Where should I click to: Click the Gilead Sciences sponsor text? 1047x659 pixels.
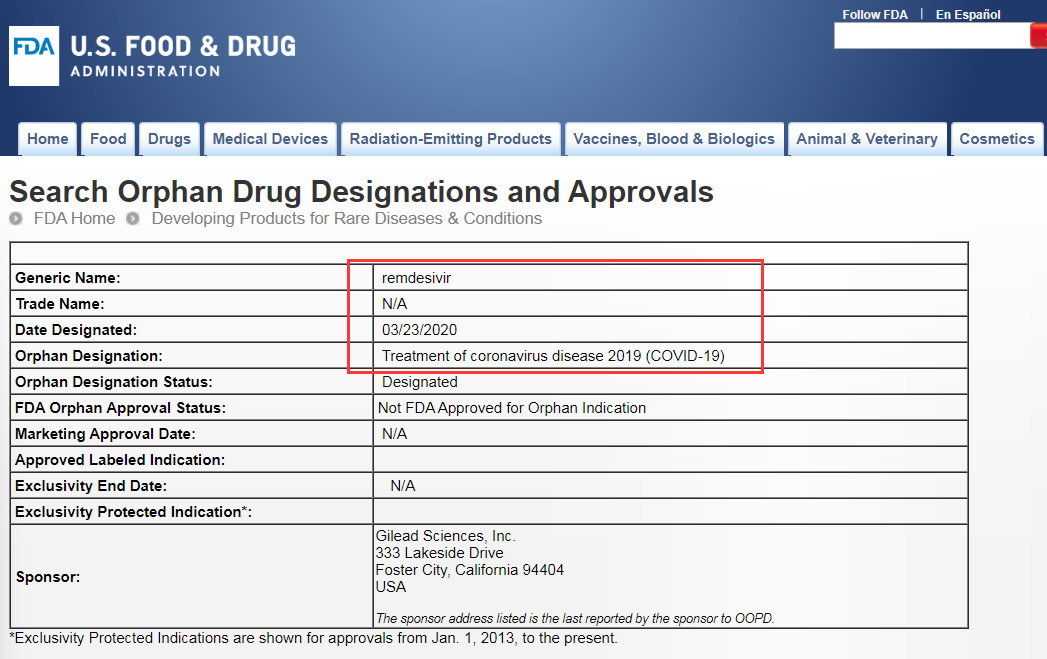coord(445,536)
